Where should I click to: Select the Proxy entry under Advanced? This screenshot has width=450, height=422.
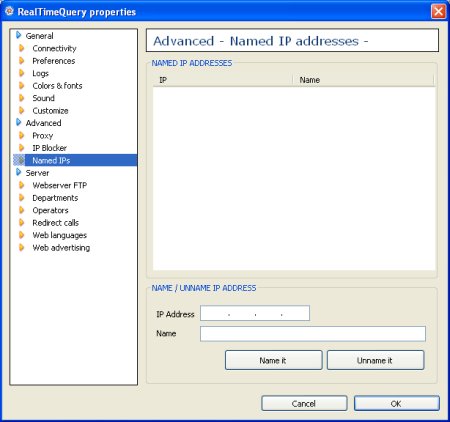[43, 136]
